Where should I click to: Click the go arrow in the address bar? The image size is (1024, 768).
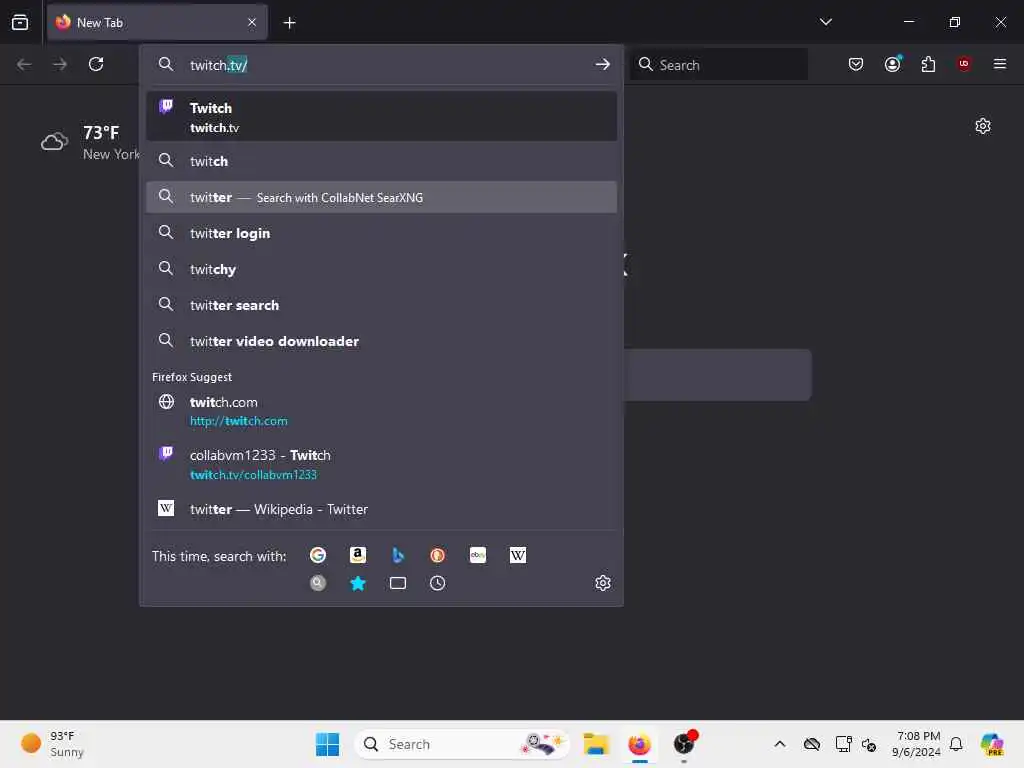click(x=602, y=64)
